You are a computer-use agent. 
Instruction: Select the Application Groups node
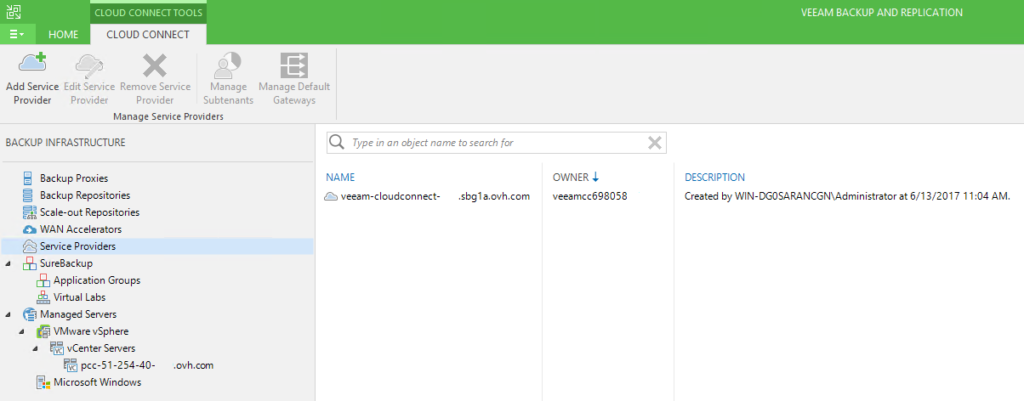tap(97, 280)
